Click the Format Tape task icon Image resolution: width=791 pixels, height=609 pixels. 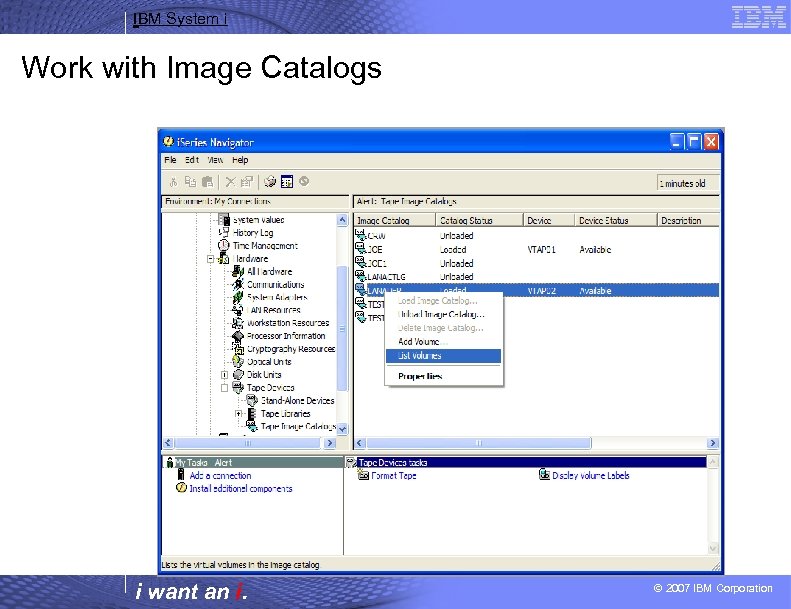click(363, 475)
